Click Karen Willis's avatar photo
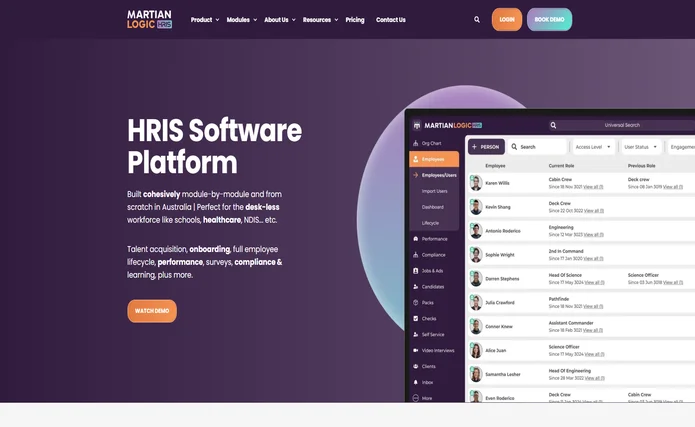The height and width of the screenshot is (427, 695). click(476, 183)
